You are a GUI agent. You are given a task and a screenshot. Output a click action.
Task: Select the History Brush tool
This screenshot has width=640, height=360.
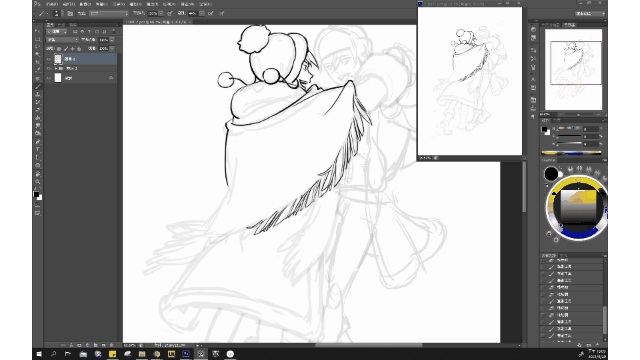coord(38,102)
